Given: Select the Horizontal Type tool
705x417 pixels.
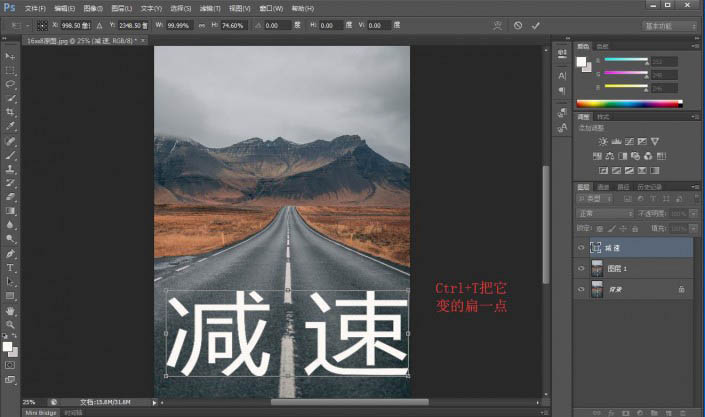Looking at the screenshot, I should [x=10, y=268].
